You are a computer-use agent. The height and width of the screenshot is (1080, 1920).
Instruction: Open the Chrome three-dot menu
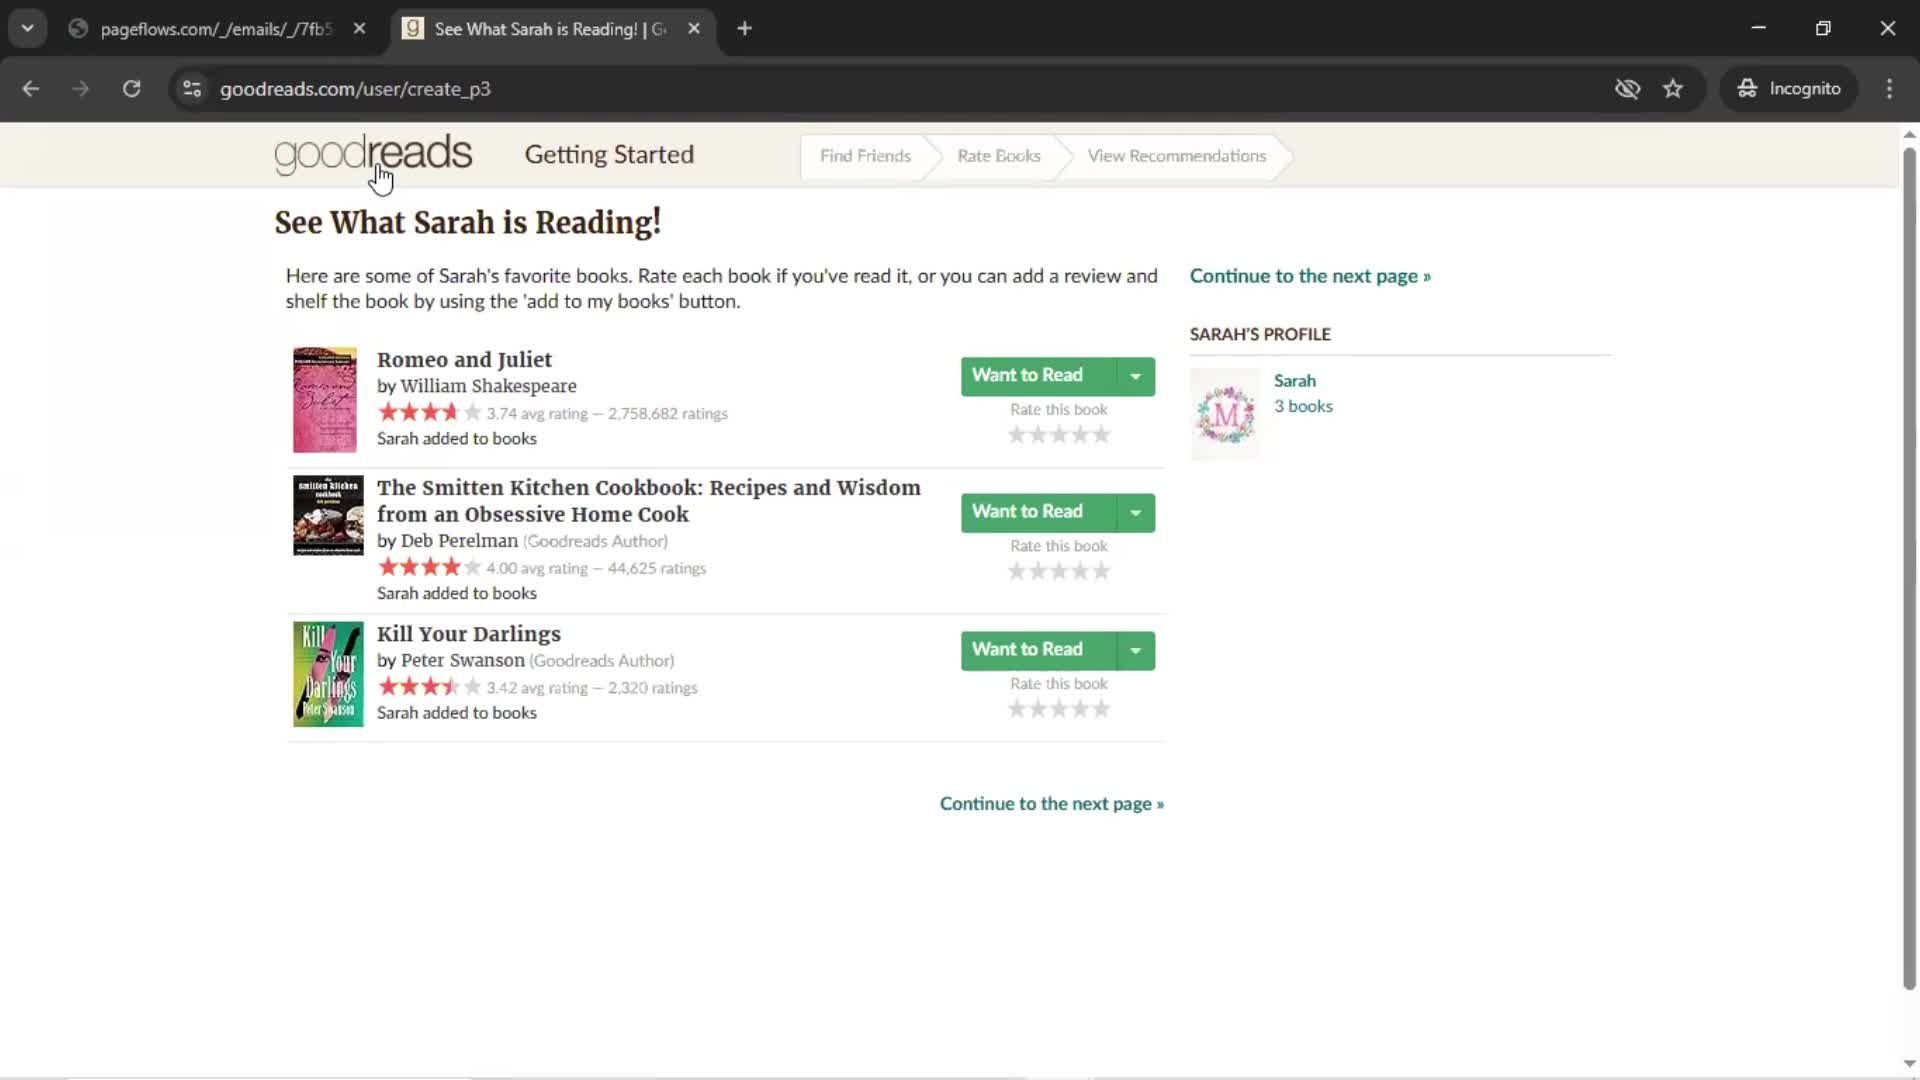coord(1889,88)
